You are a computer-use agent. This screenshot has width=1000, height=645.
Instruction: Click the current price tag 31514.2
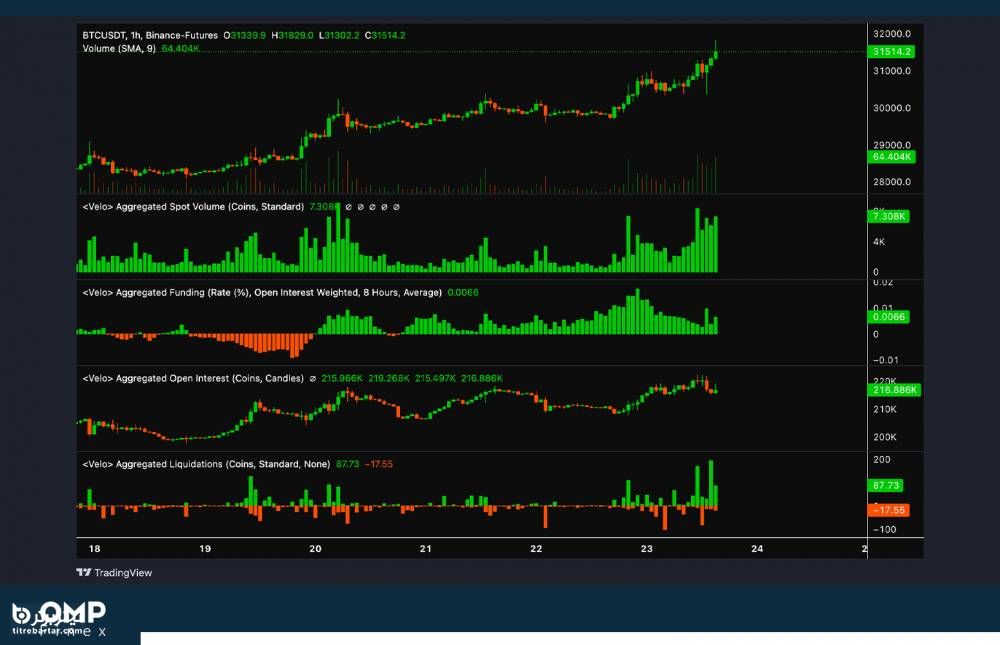891,52
